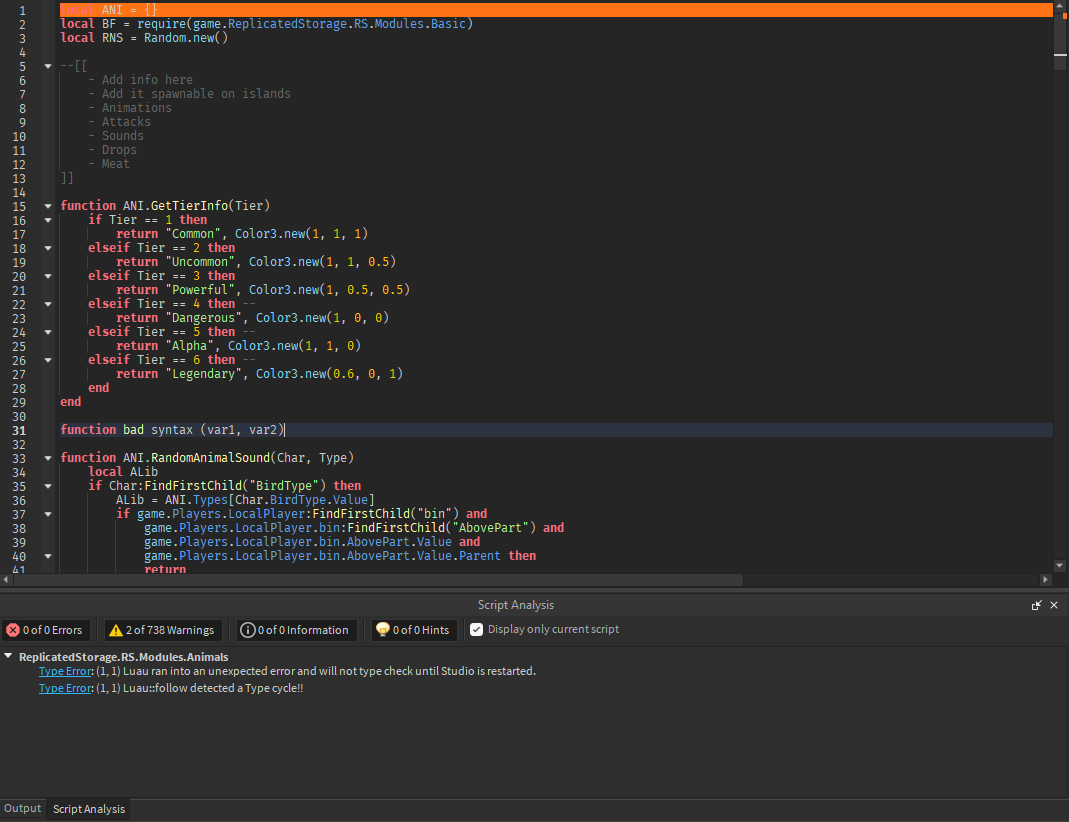Open the first Type Error link
Image resolution: width=1069 pixels, height=822 pixels.
coord(63,671)
